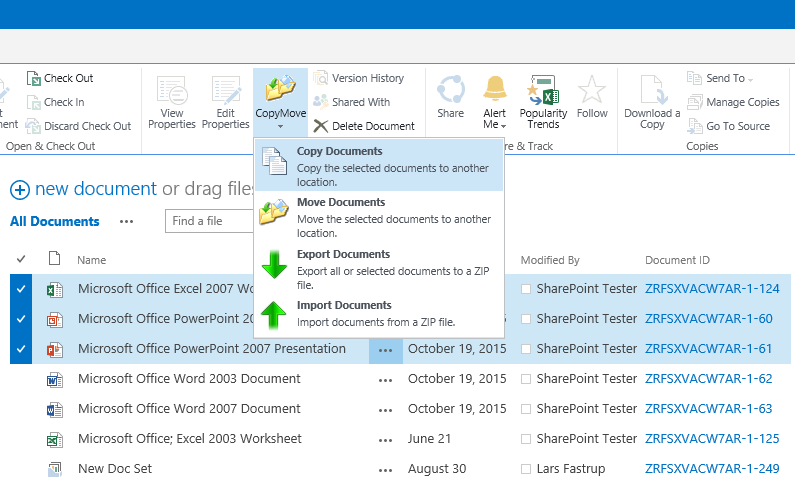
Task: Toggle the checkbox beside Lars Fastrup
Action: pyautogui.click(x=526, y=469)
